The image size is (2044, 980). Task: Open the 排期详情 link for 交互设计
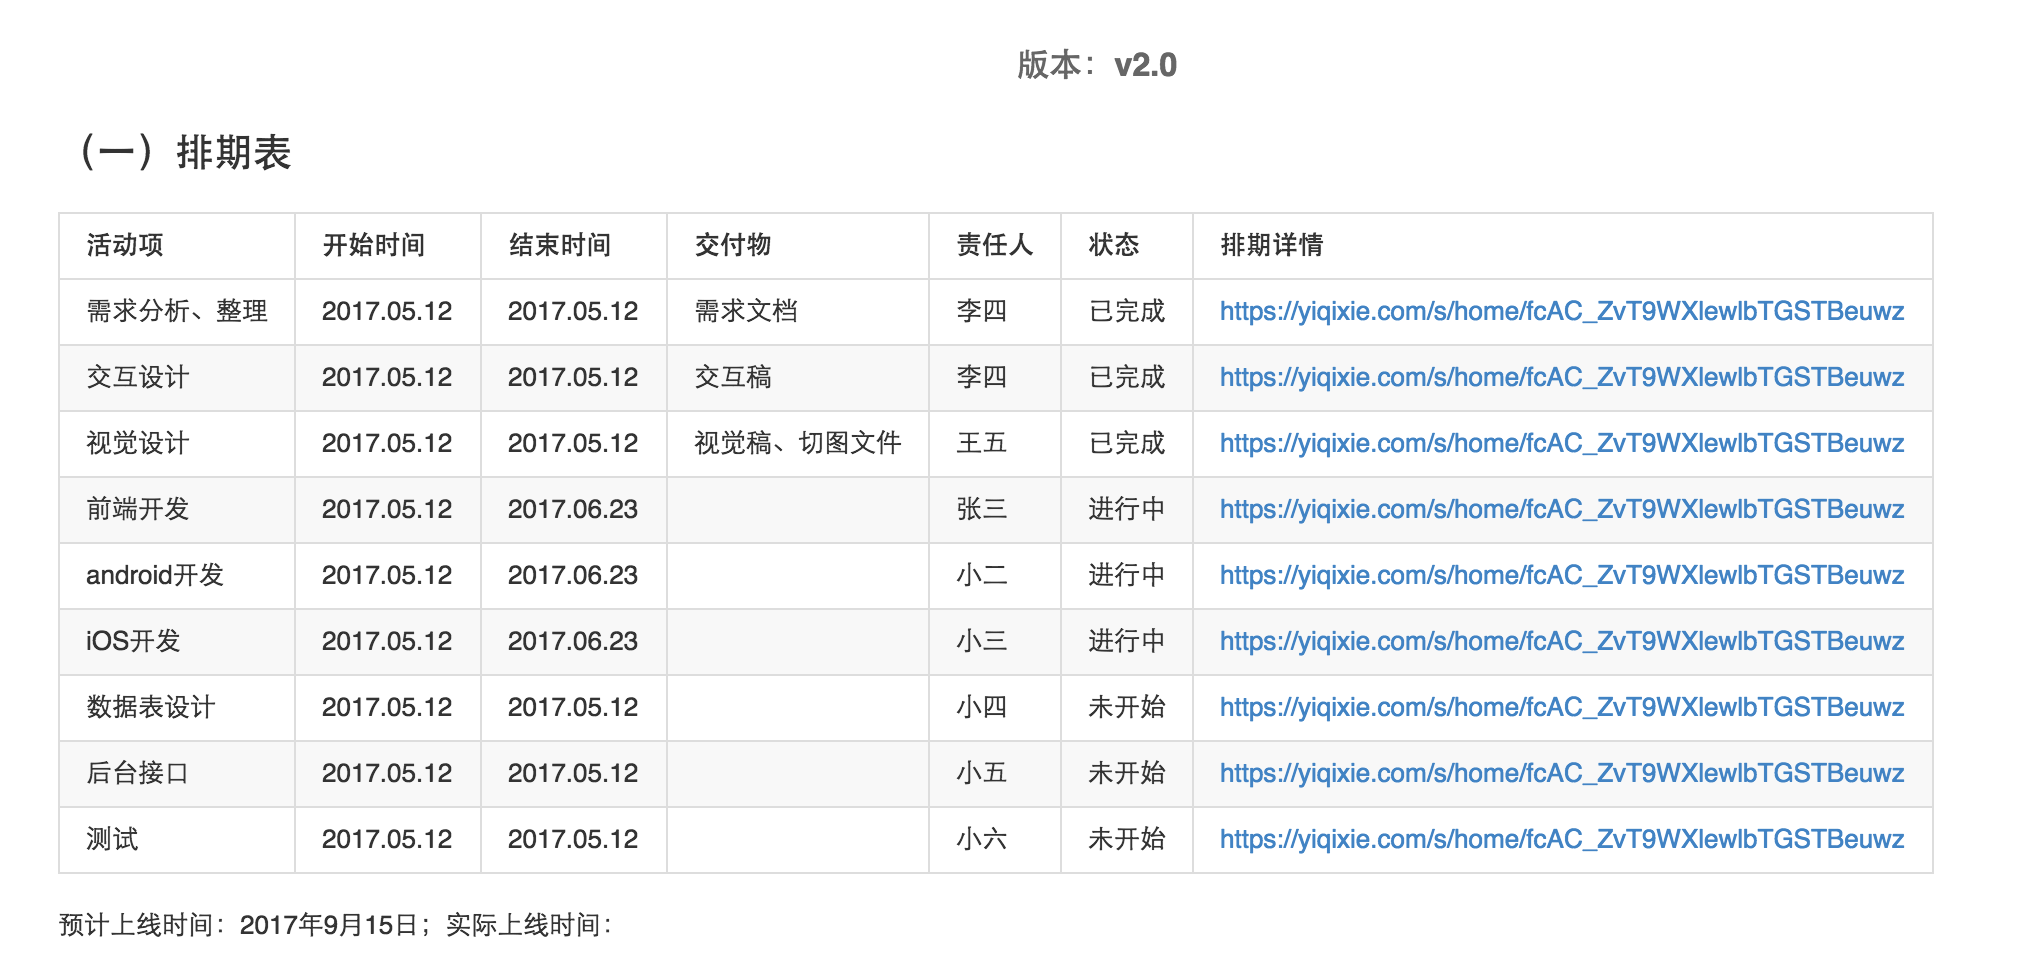[x=1560, y=377]
